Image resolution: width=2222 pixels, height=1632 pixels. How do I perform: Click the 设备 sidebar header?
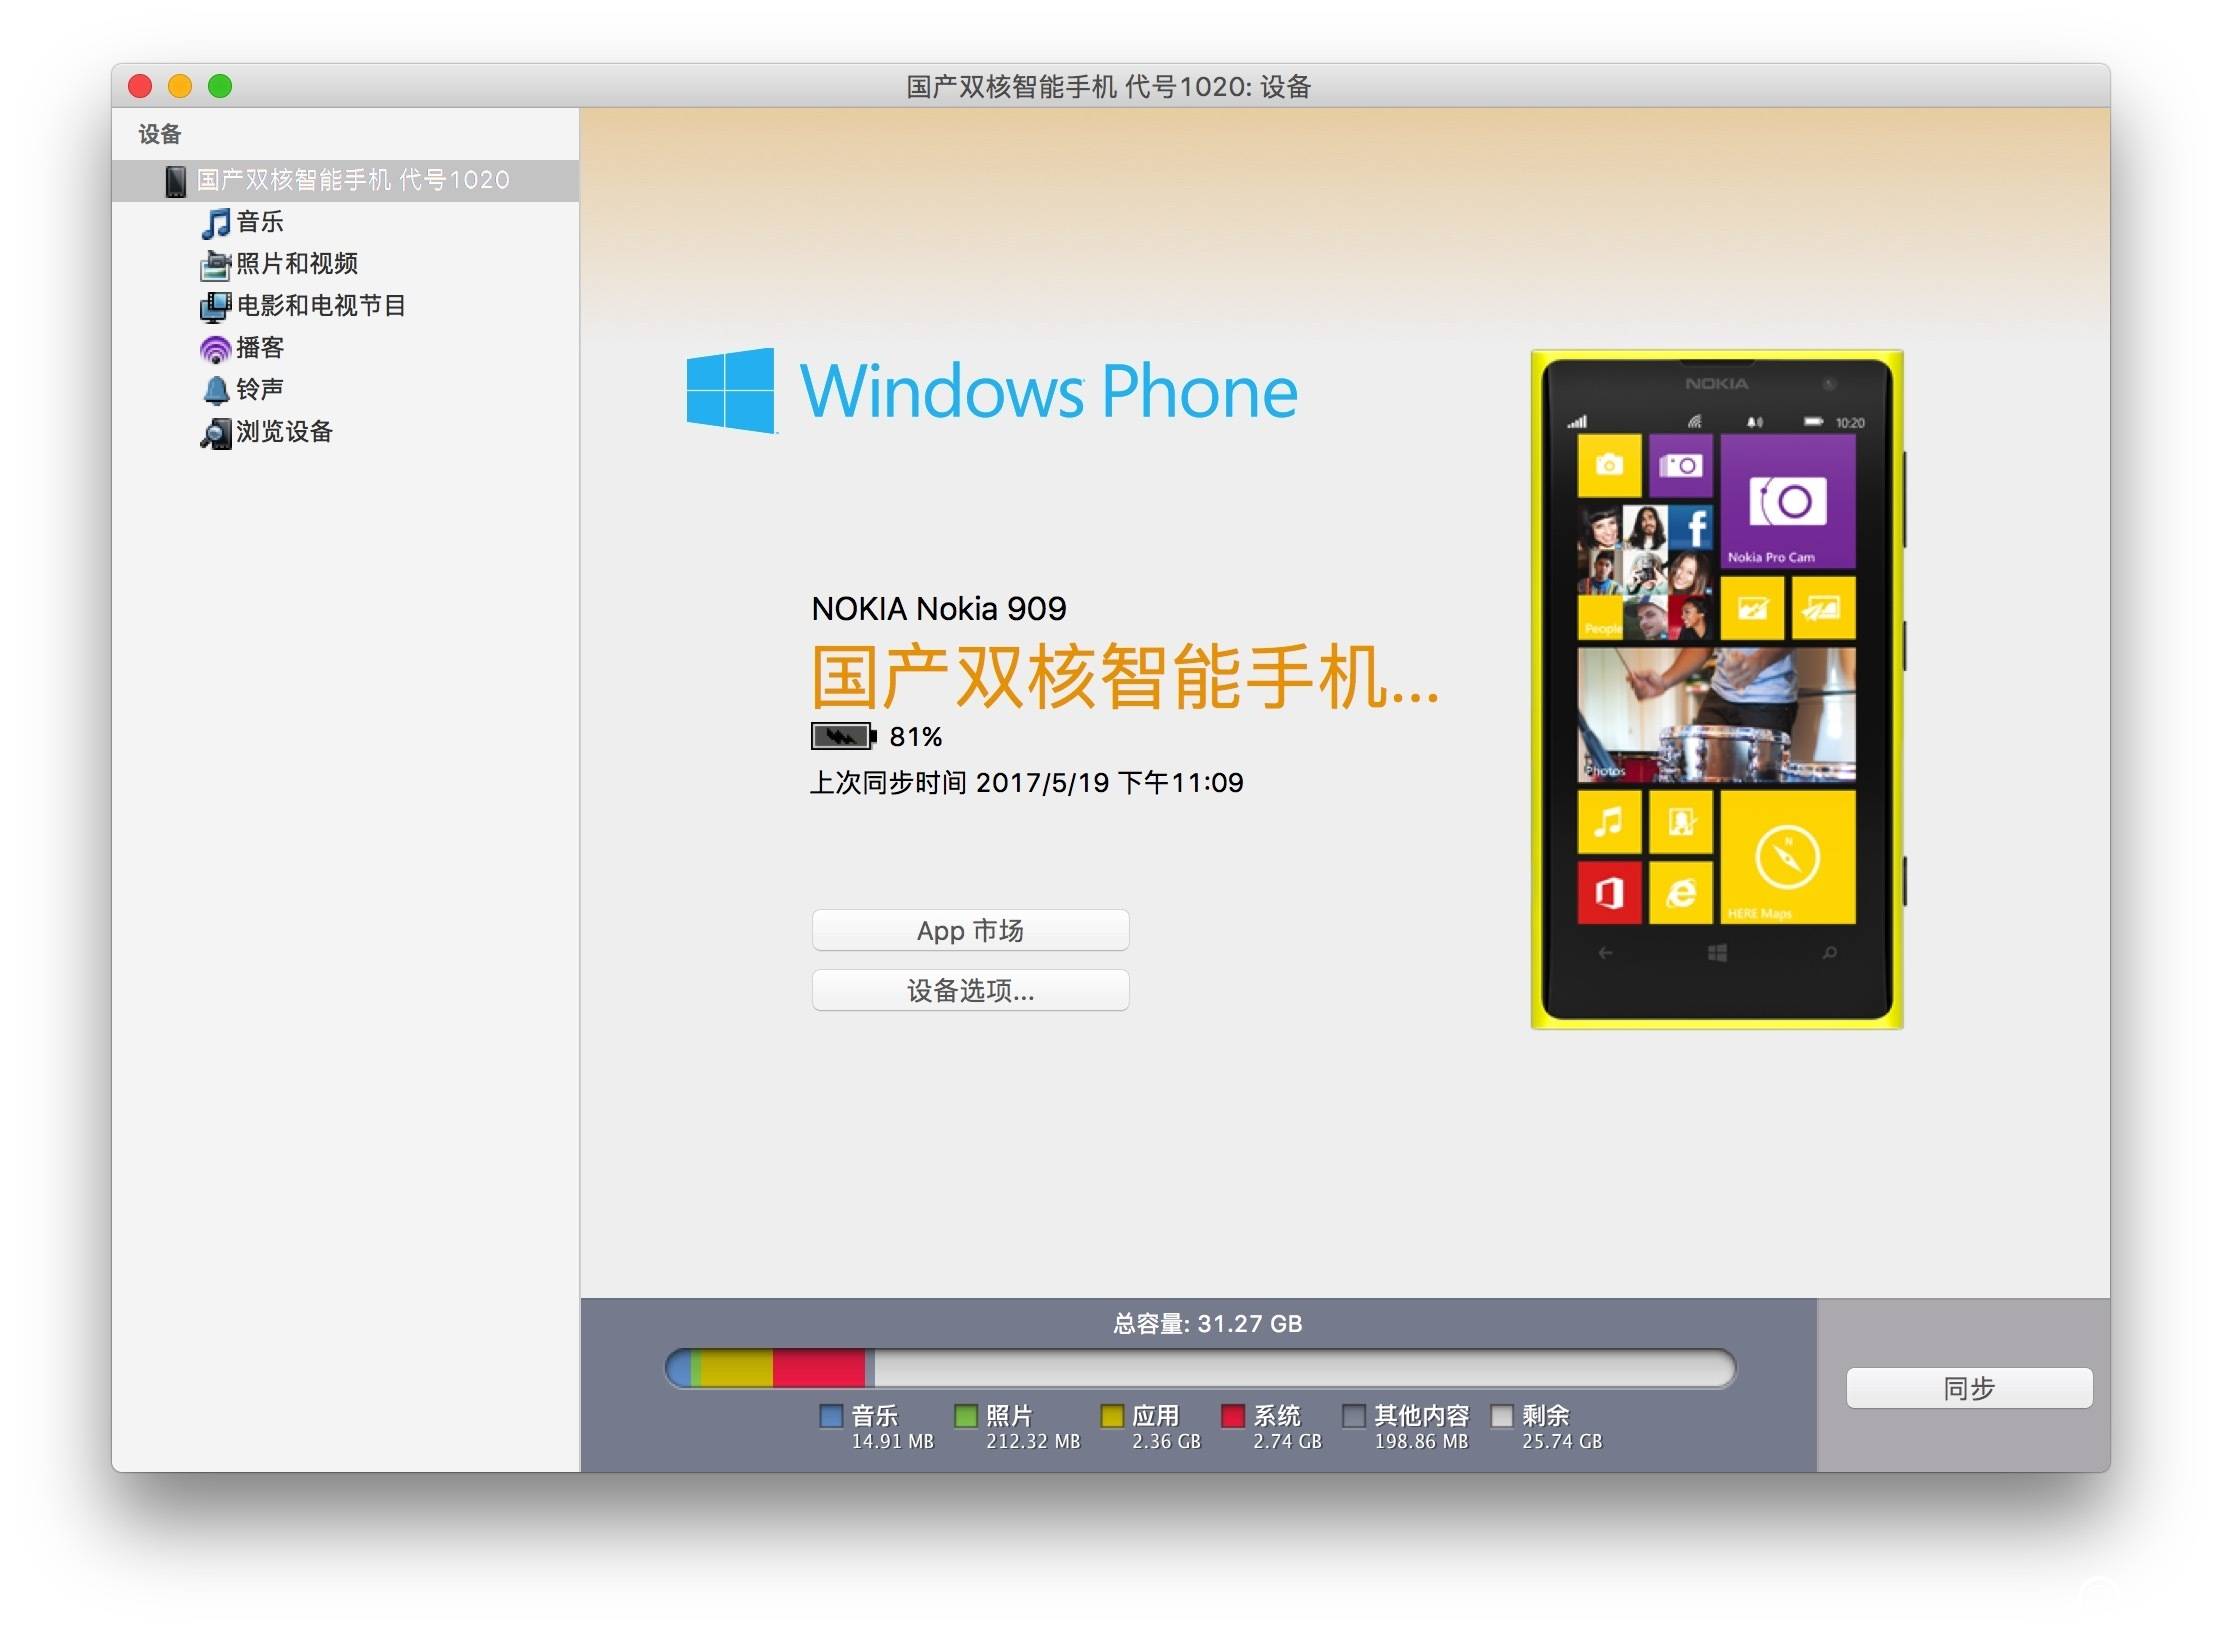160,134
